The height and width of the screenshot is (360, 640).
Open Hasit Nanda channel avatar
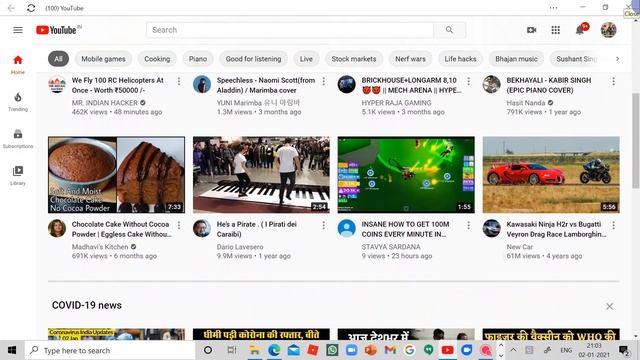pos(491,84)
